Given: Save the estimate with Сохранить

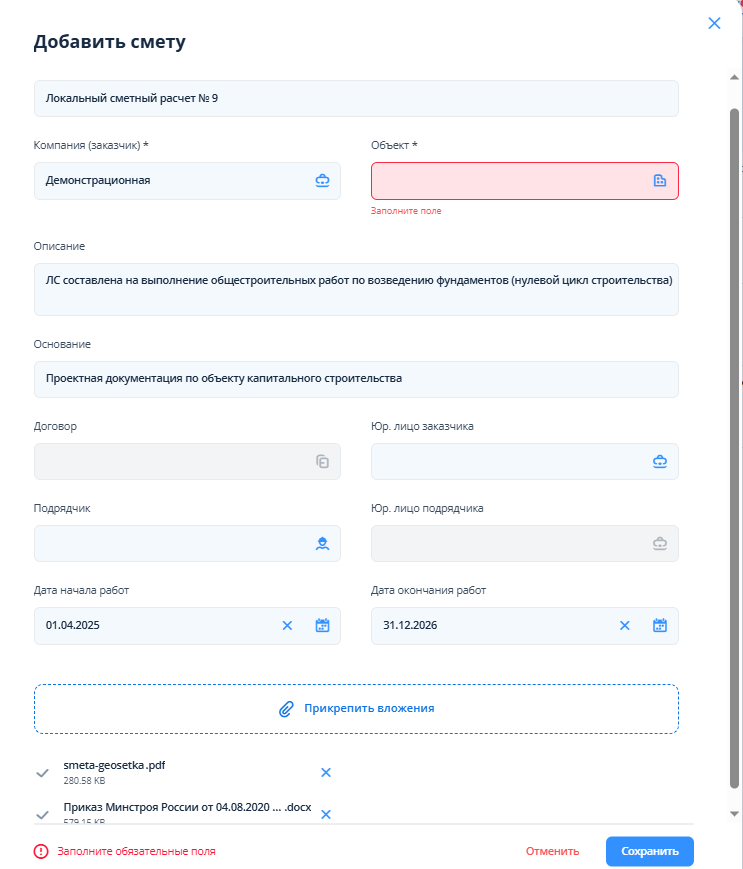Looking at the screenshot, I should (649, 851).
